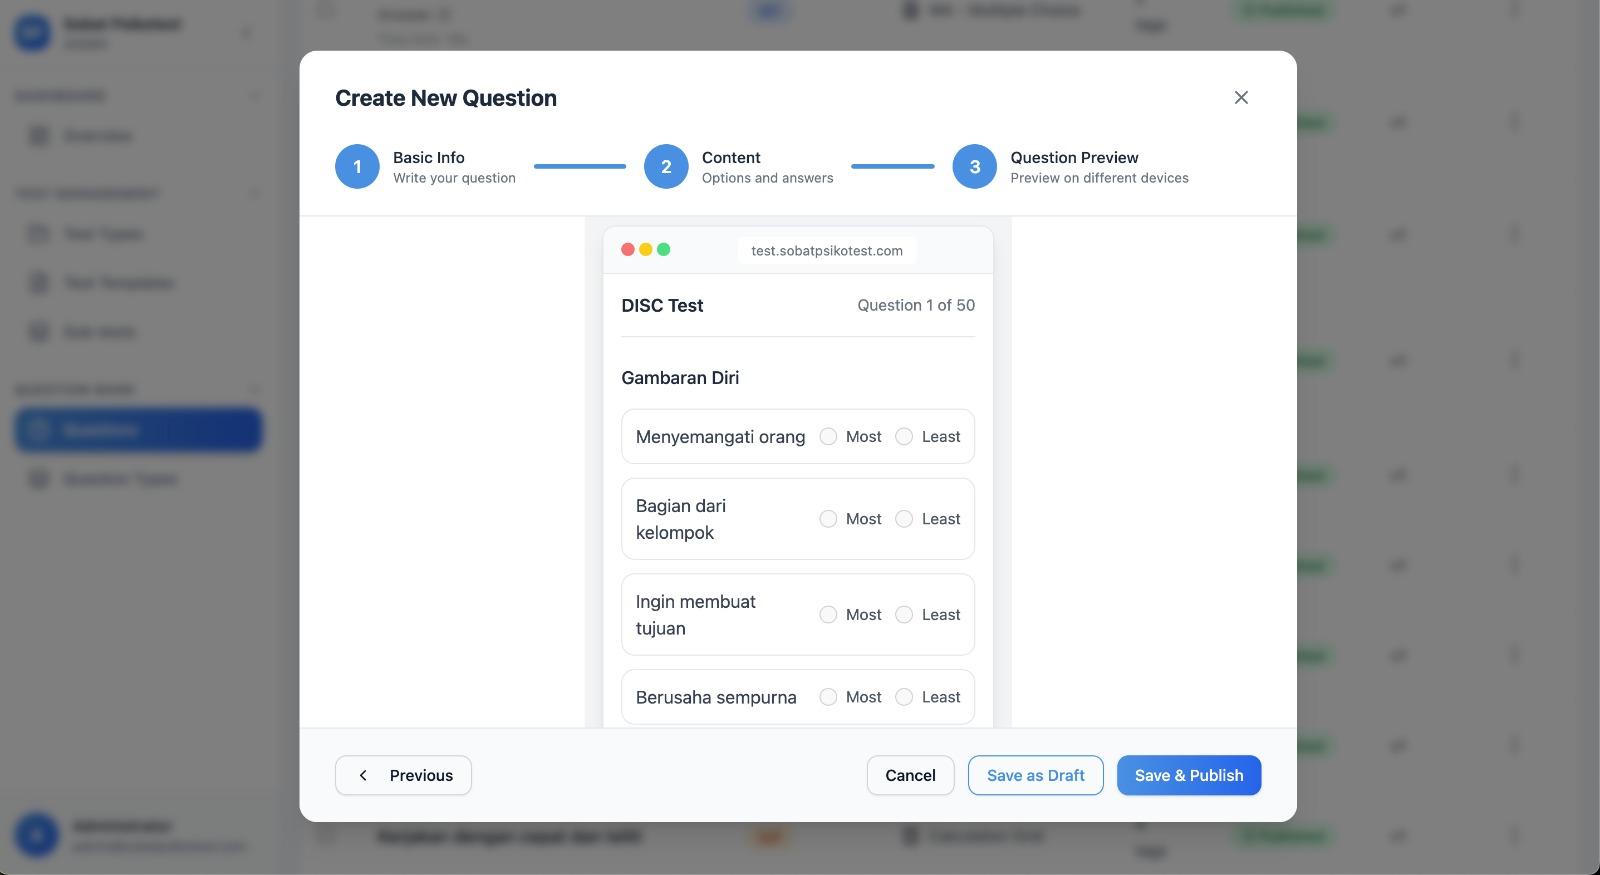
Task: Cancel question creation
Action: point(910,775)
